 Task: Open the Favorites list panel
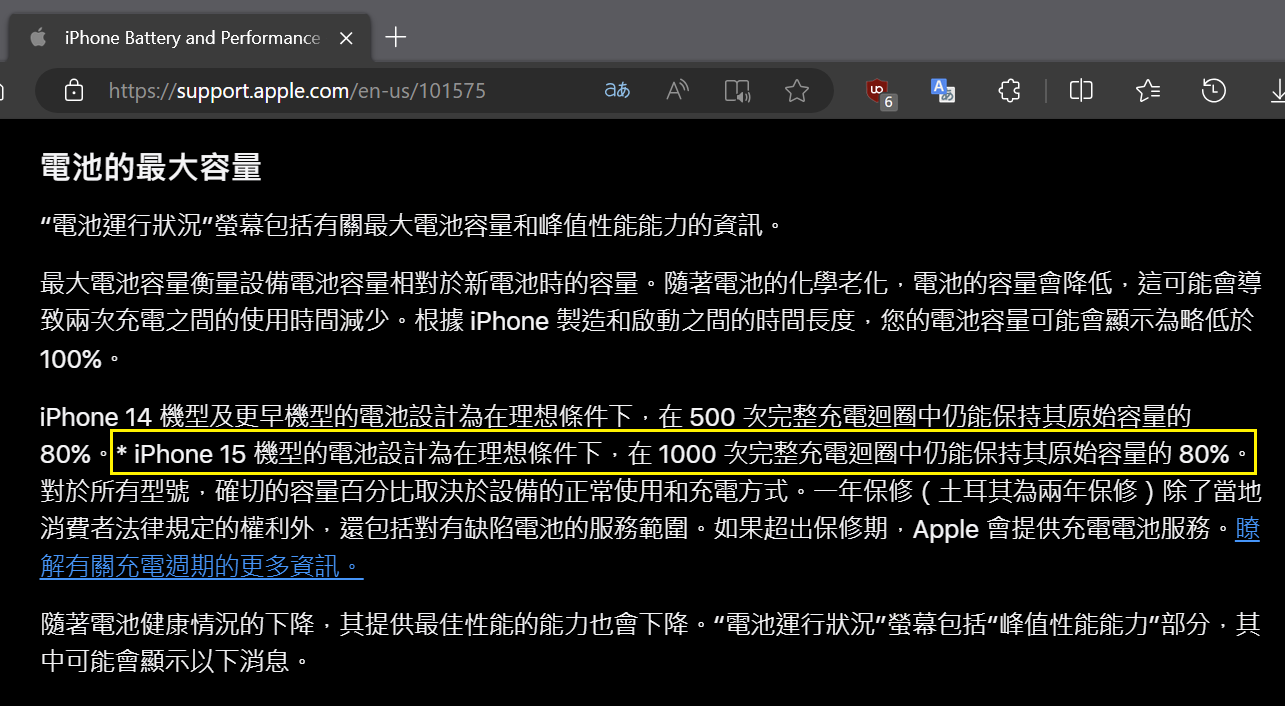1147,91
